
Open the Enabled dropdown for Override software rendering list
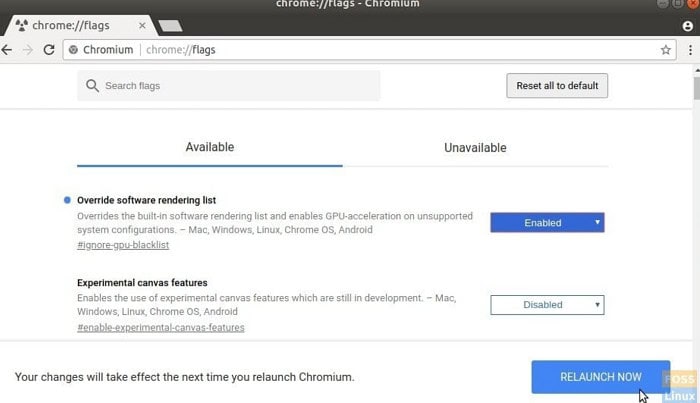coord(547,223)
